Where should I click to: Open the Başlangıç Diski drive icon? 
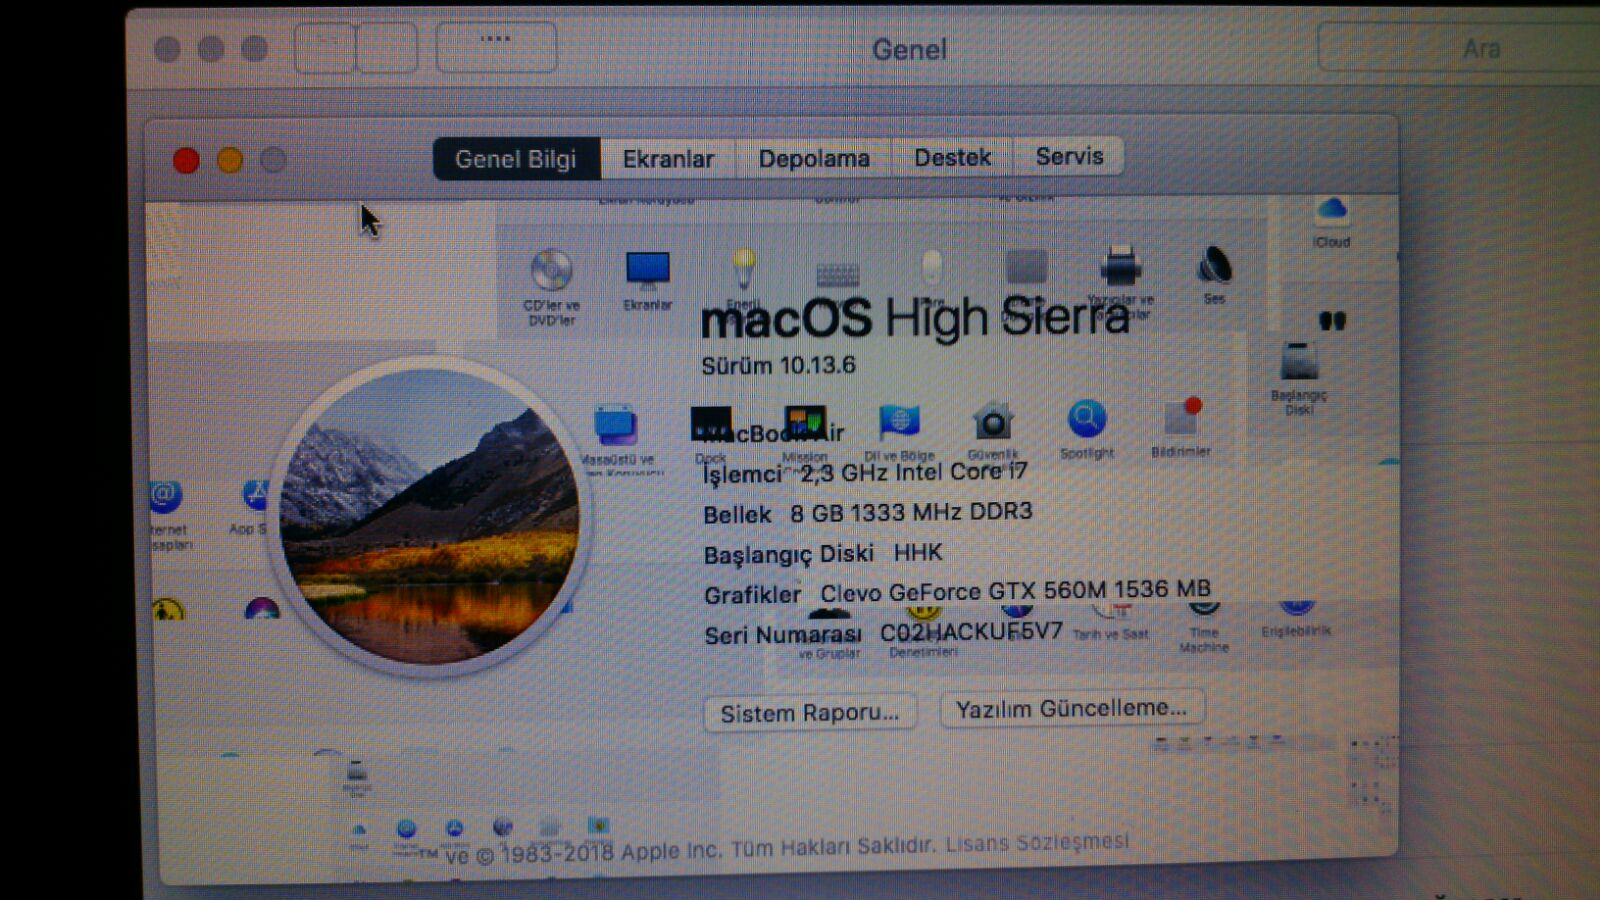tap(1299, 362)
